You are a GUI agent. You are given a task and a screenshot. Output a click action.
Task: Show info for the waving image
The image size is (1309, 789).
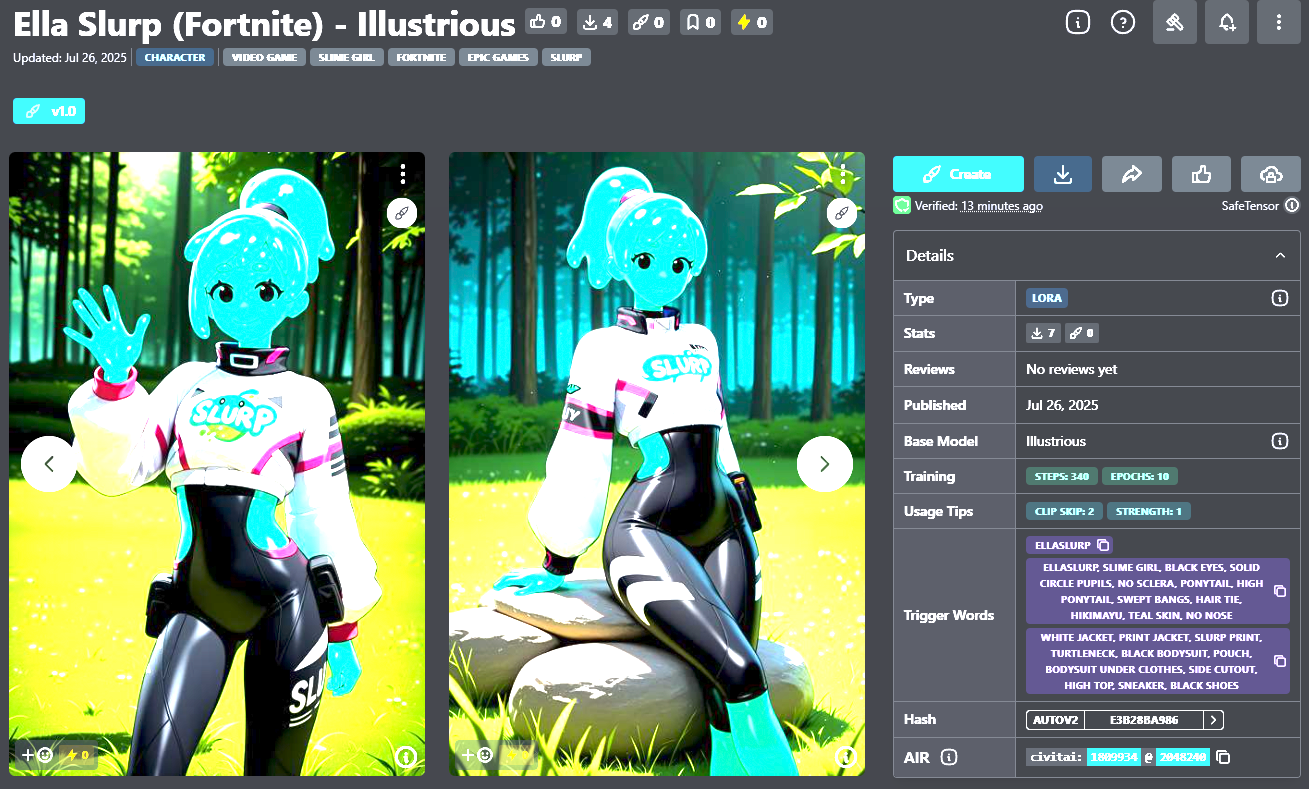coord(406,756)
